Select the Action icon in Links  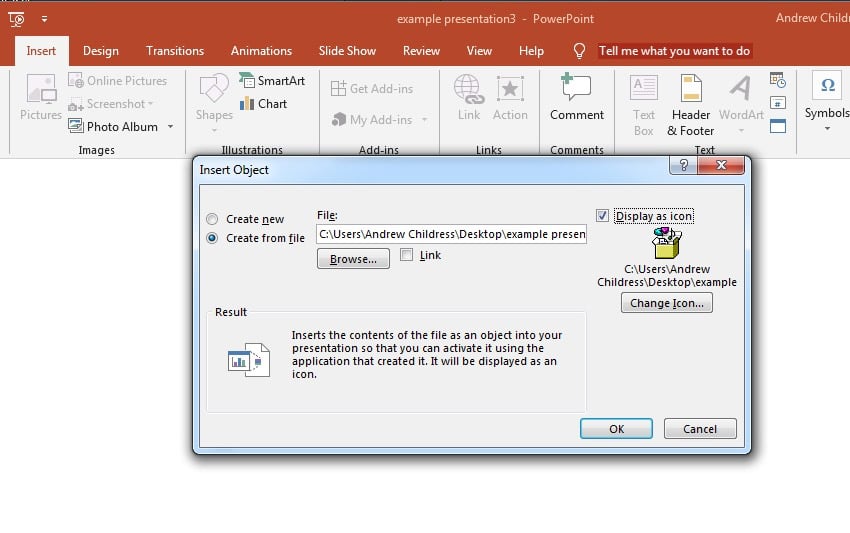coord(510,89)
